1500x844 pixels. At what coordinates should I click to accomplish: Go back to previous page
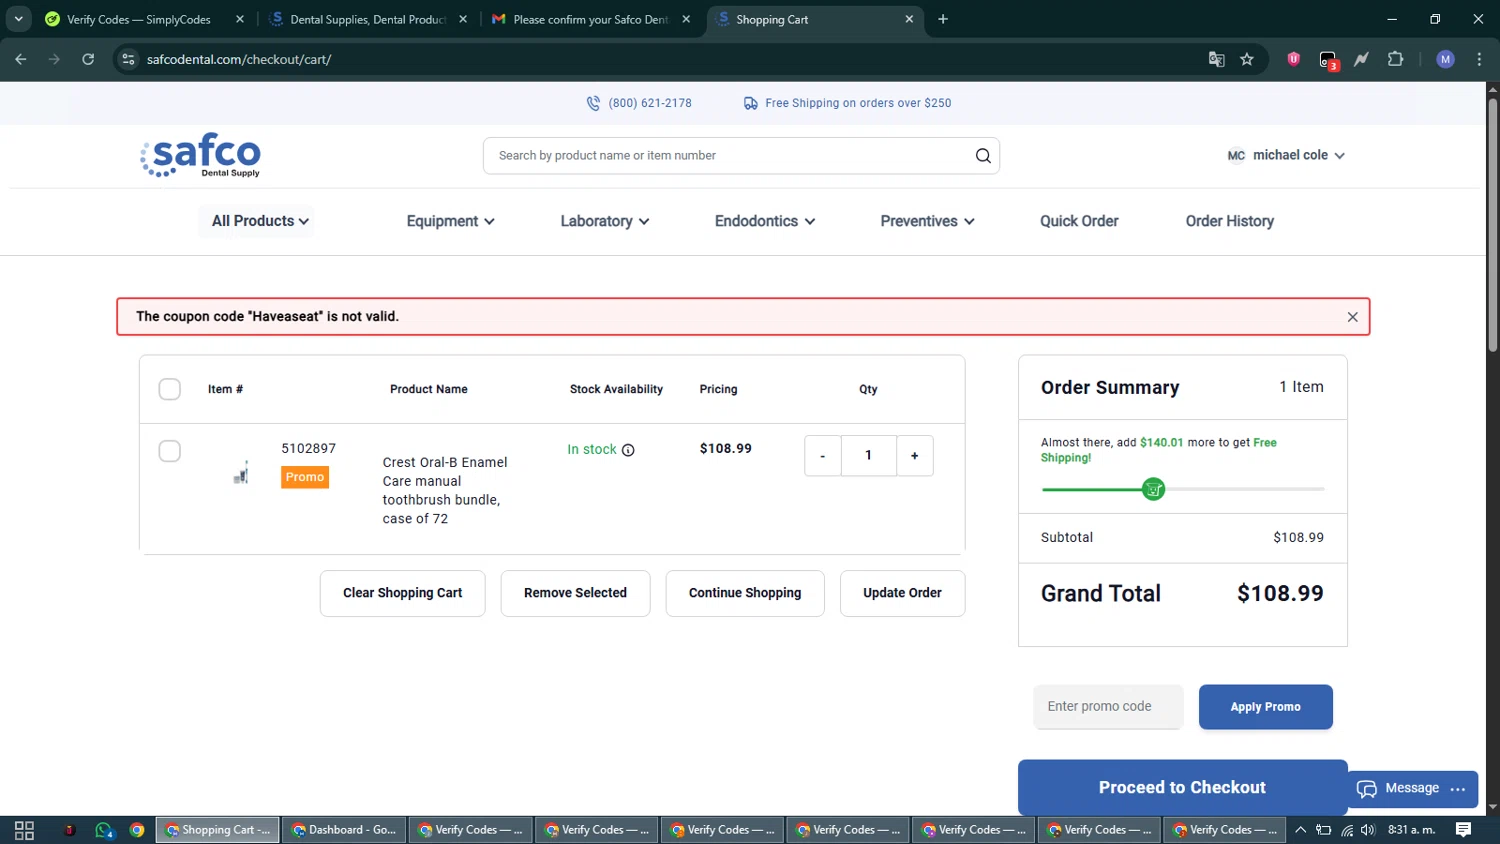(21, 59)
